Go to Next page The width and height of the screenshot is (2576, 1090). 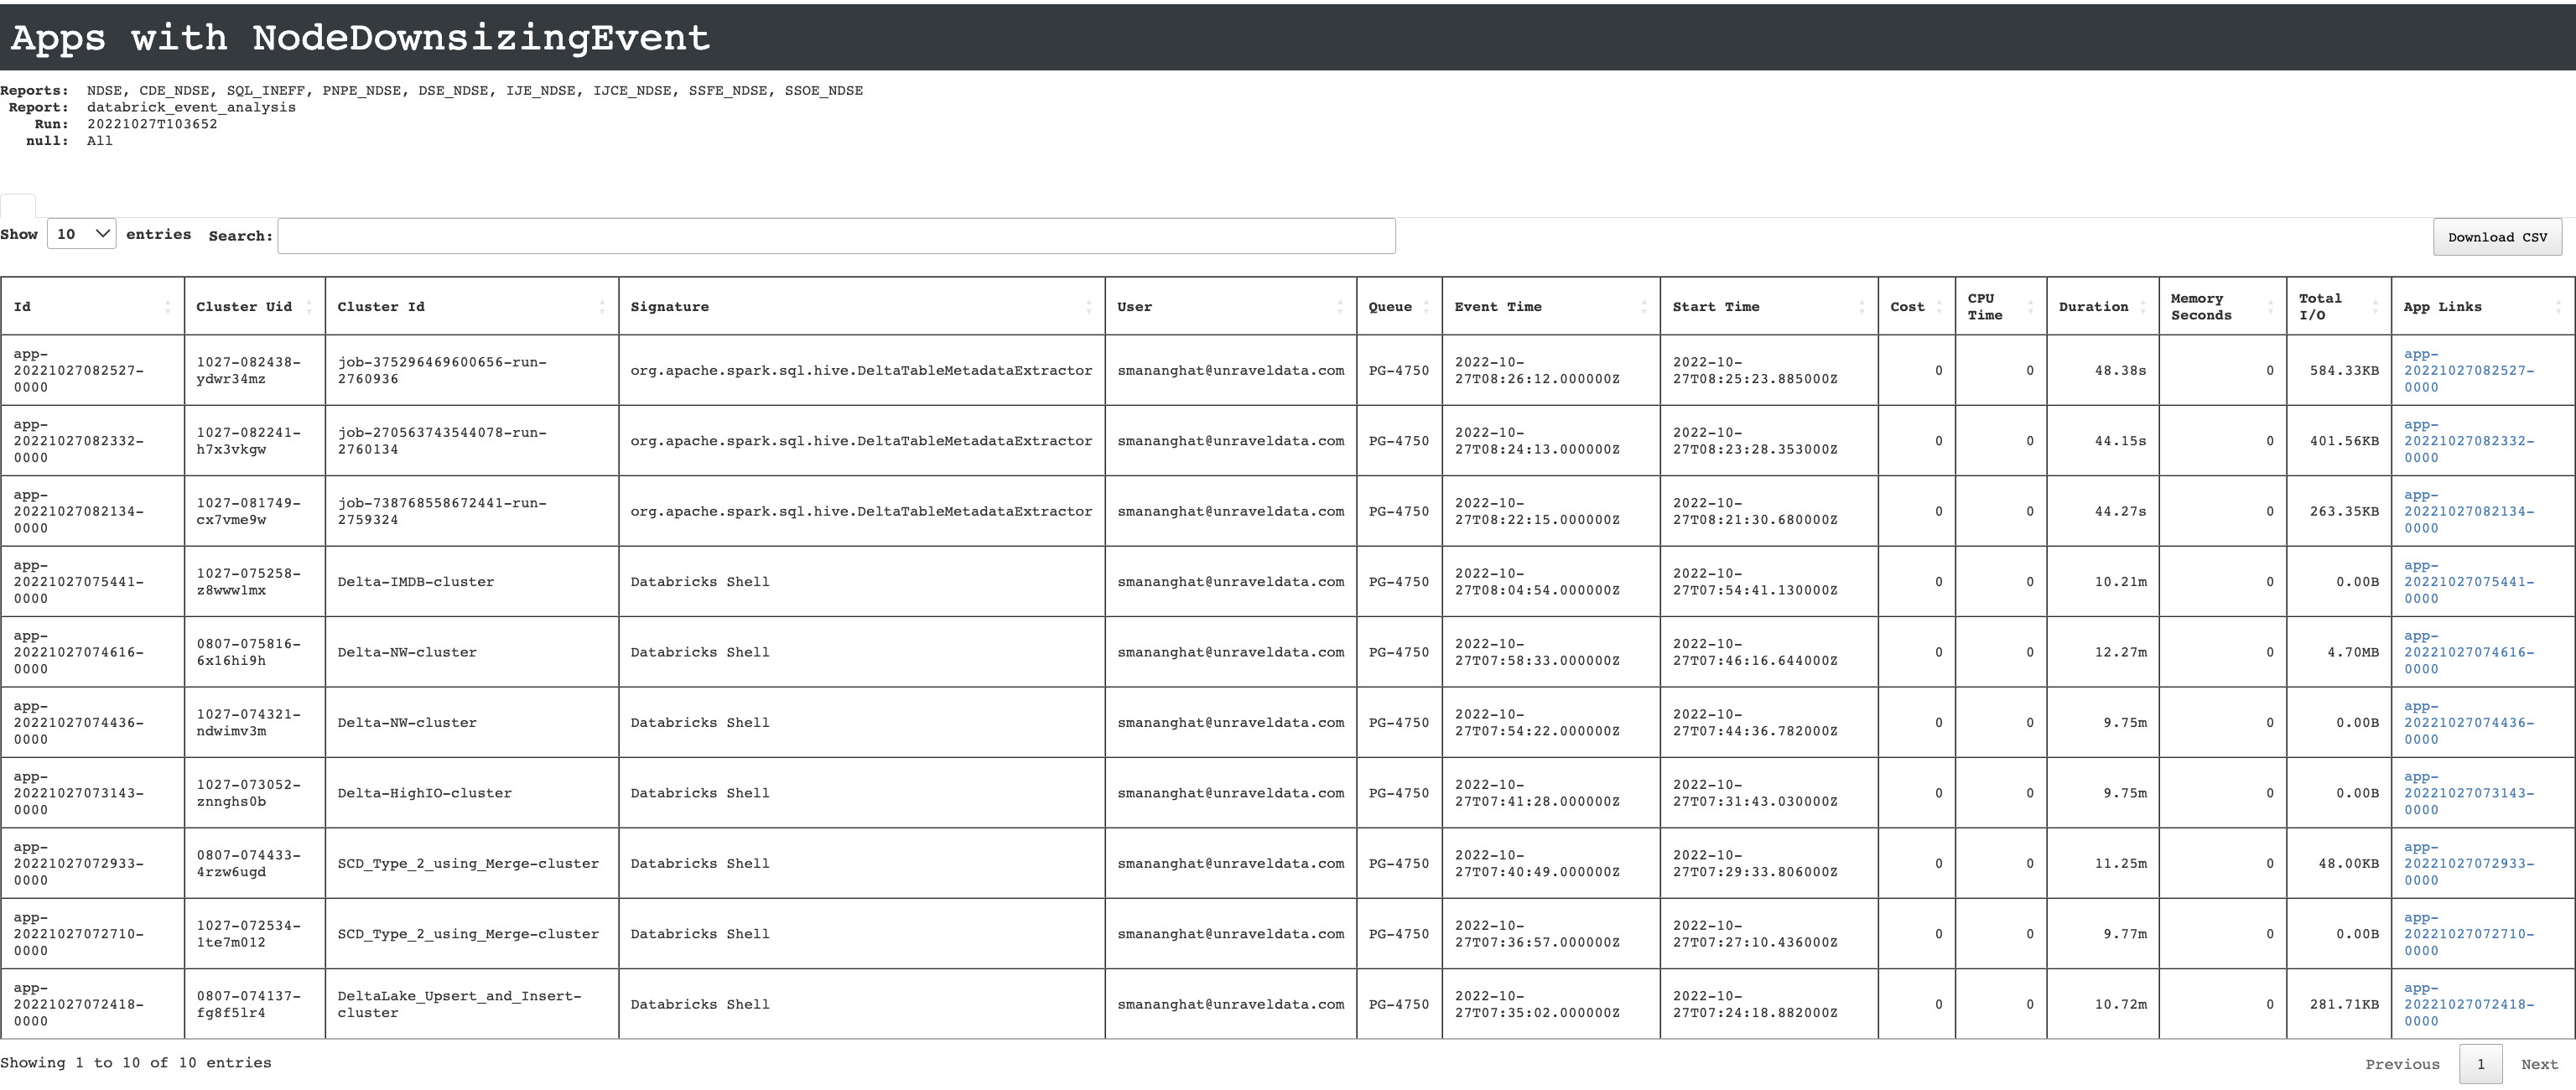click(x=2539, y=1064)
